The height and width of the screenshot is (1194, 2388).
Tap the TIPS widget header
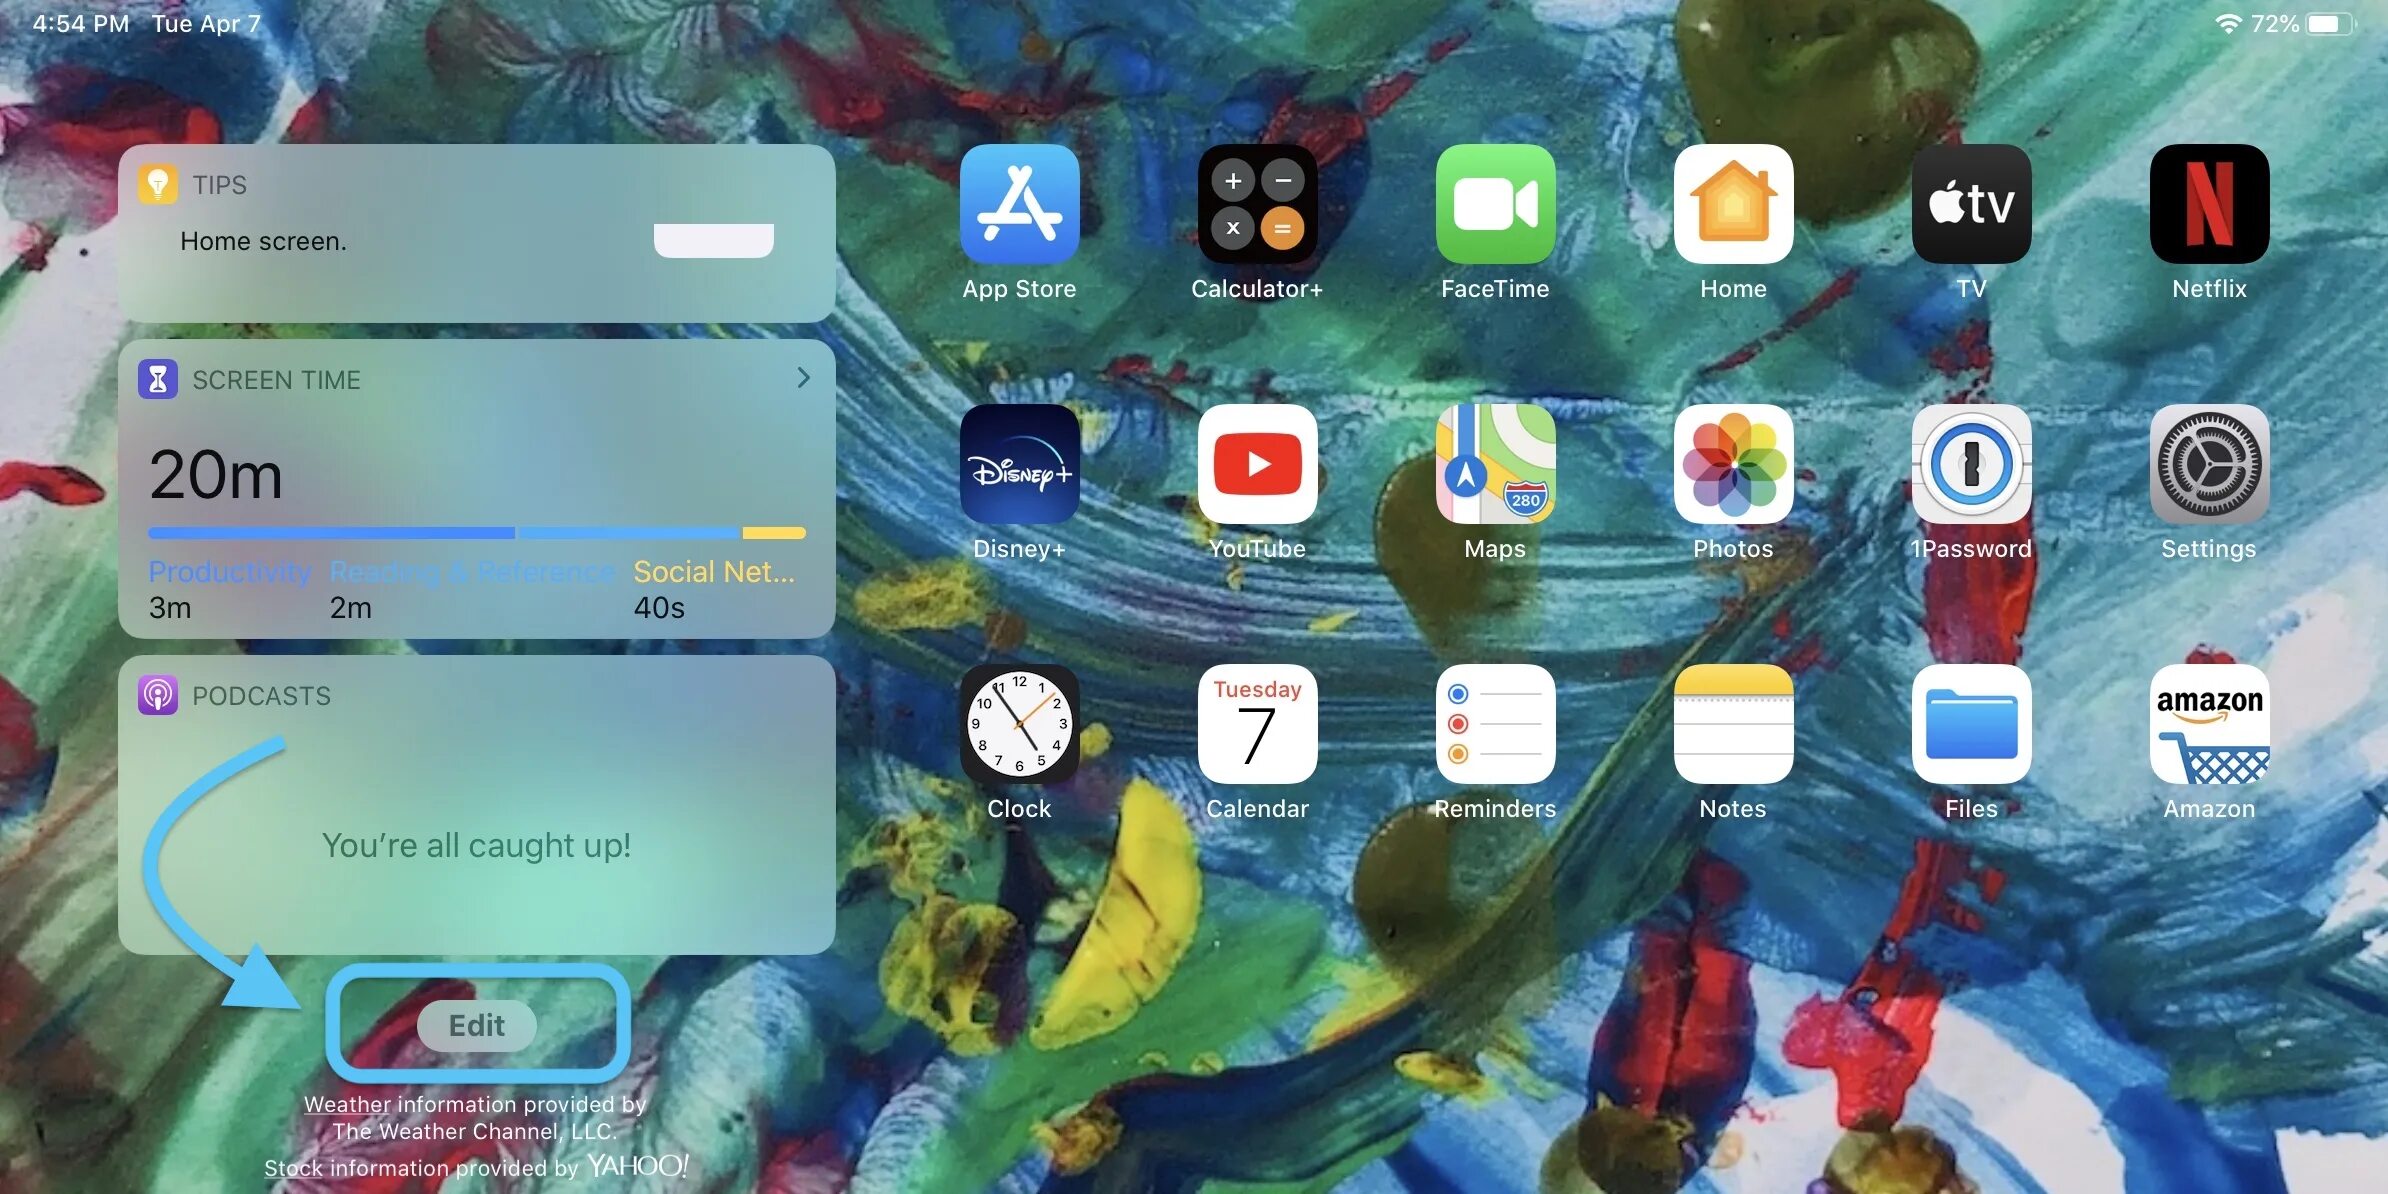(x=220, y=185)
